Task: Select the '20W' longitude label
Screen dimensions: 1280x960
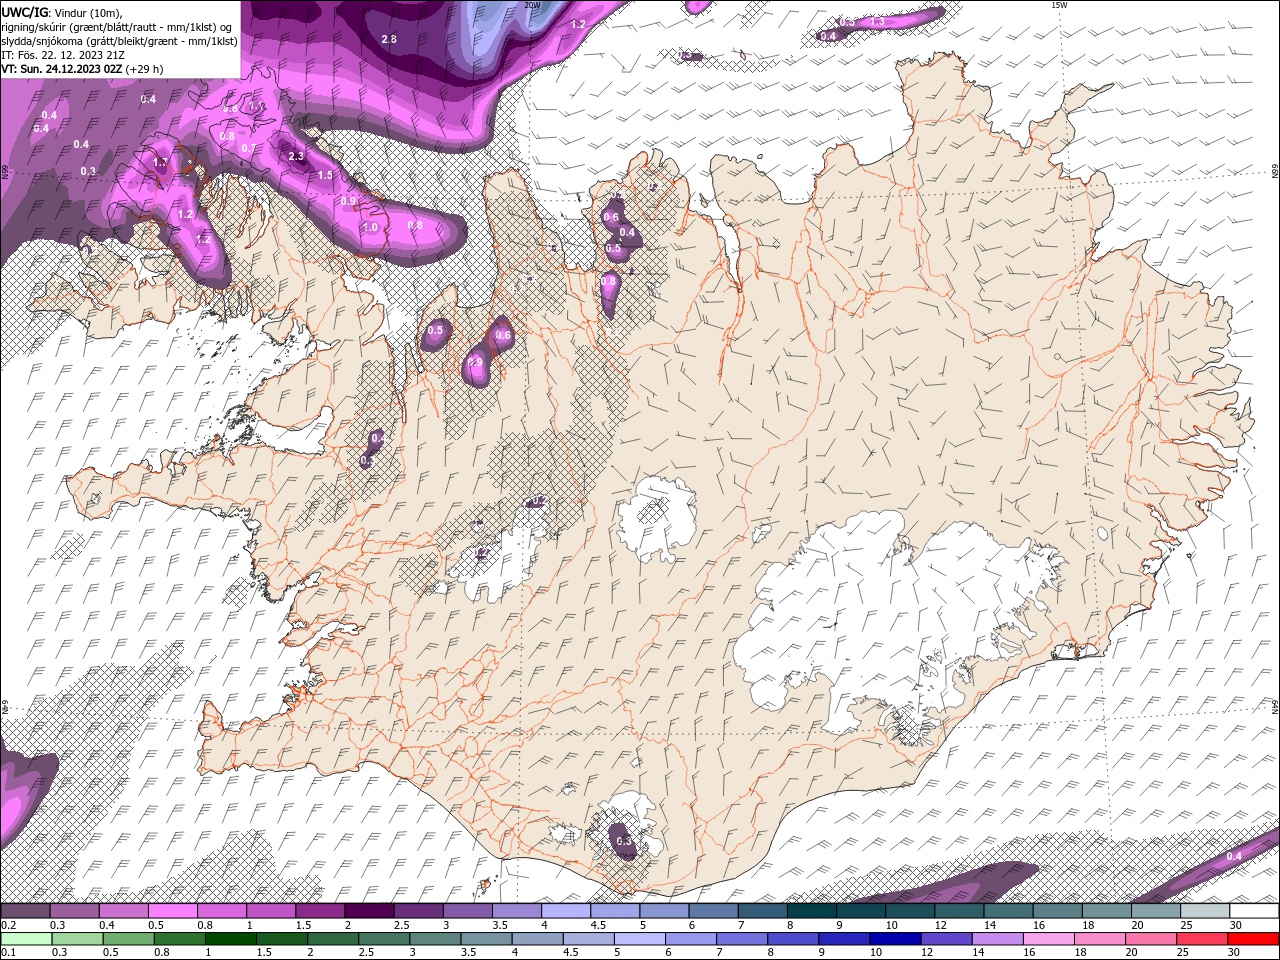Action: click(533, 5)
